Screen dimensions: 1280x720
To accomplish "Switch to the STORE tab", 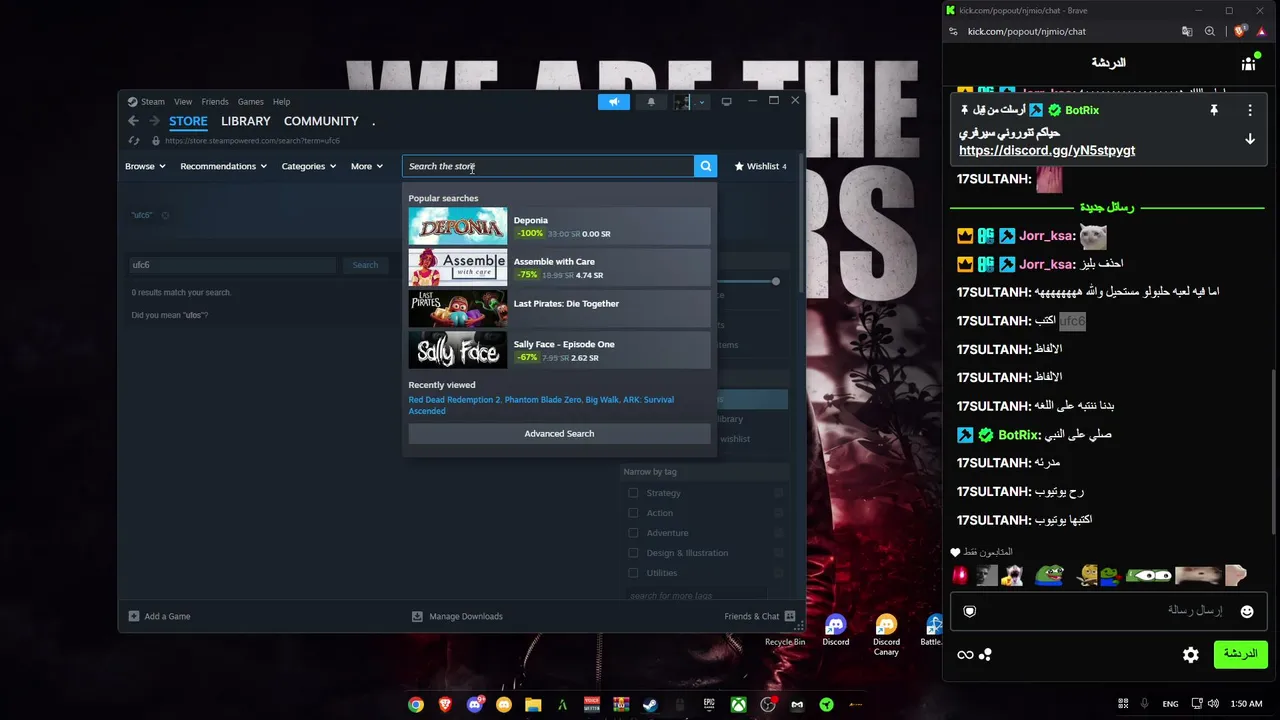I will pos(188,121).
